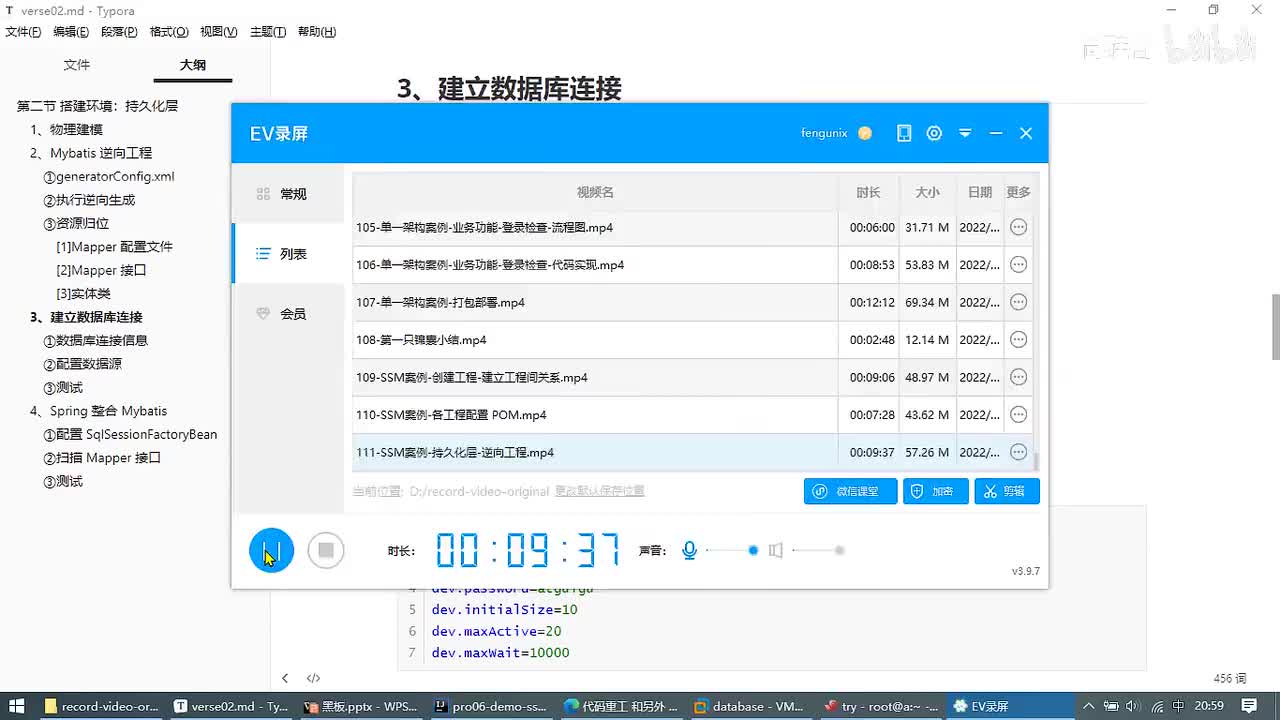This screenshot has width=1280, height=720.
Task: Open more options for 110 POM.mp4 row
Action: click(x=1018, y=415)
